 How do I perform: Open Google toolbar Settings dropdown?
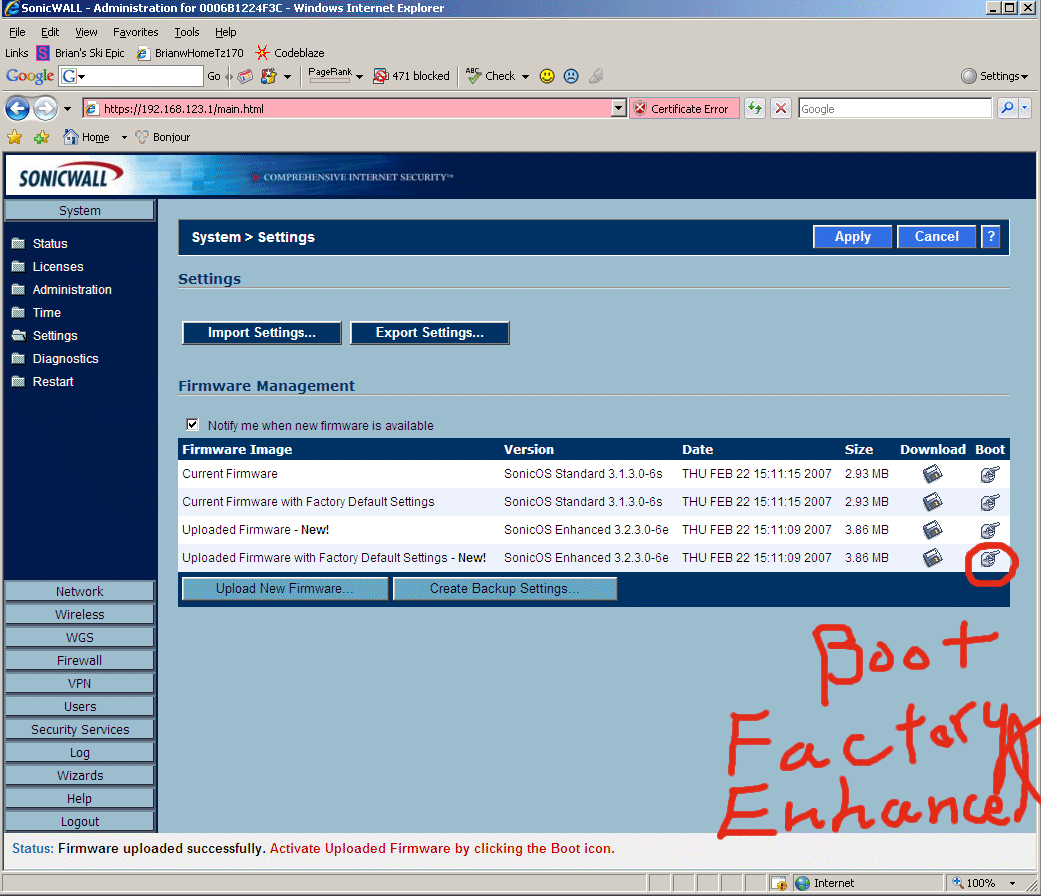click(x=995, y=76)
